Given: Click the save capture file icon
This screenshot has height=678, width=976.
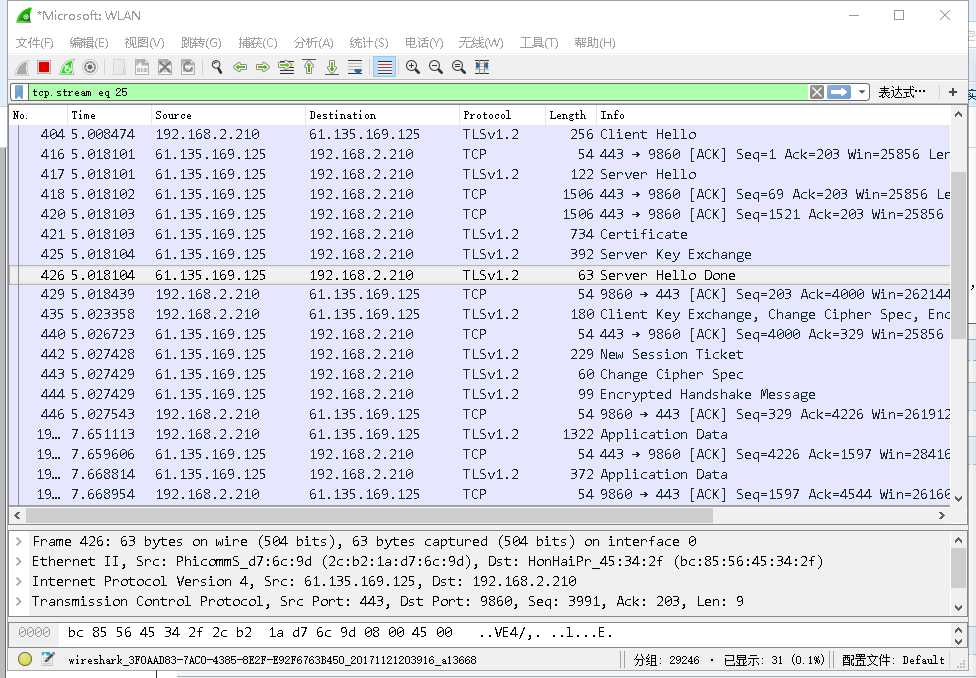Looking at the screenshot, I should pos(142,67).
